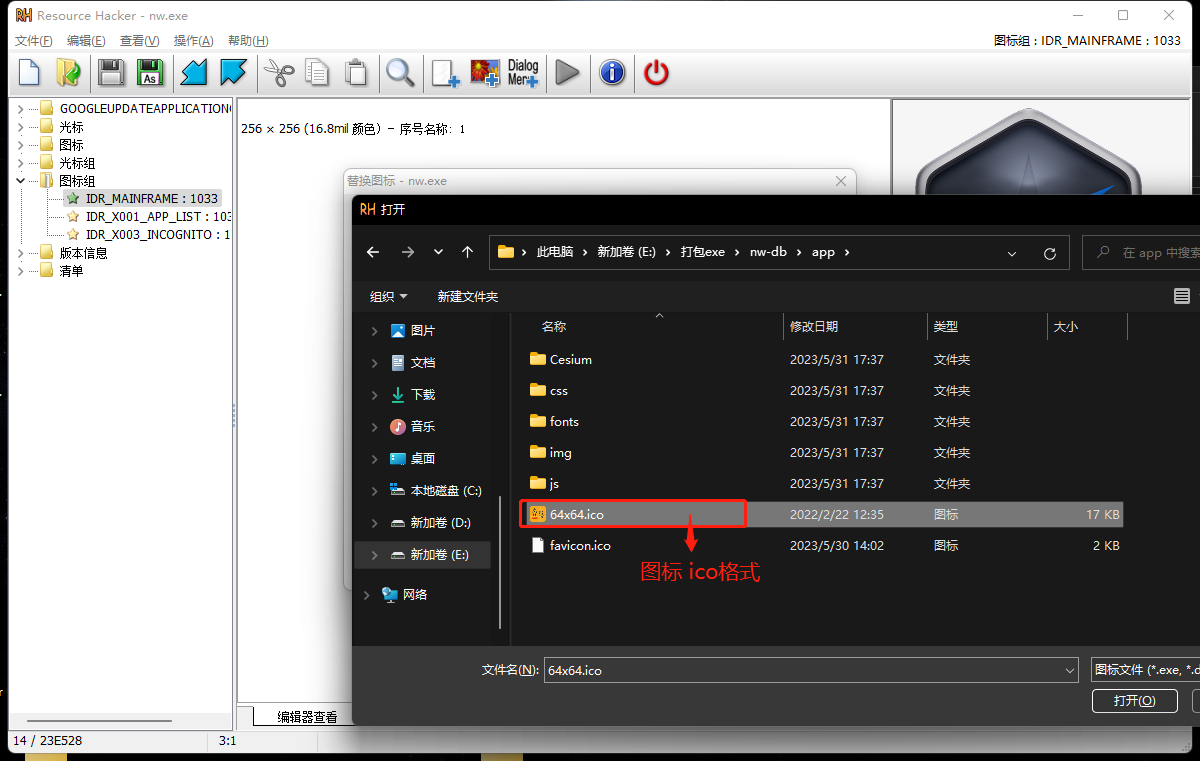Click the green Save As icon
This screenshot has height=761, width=1200.
tap(149, 72)
